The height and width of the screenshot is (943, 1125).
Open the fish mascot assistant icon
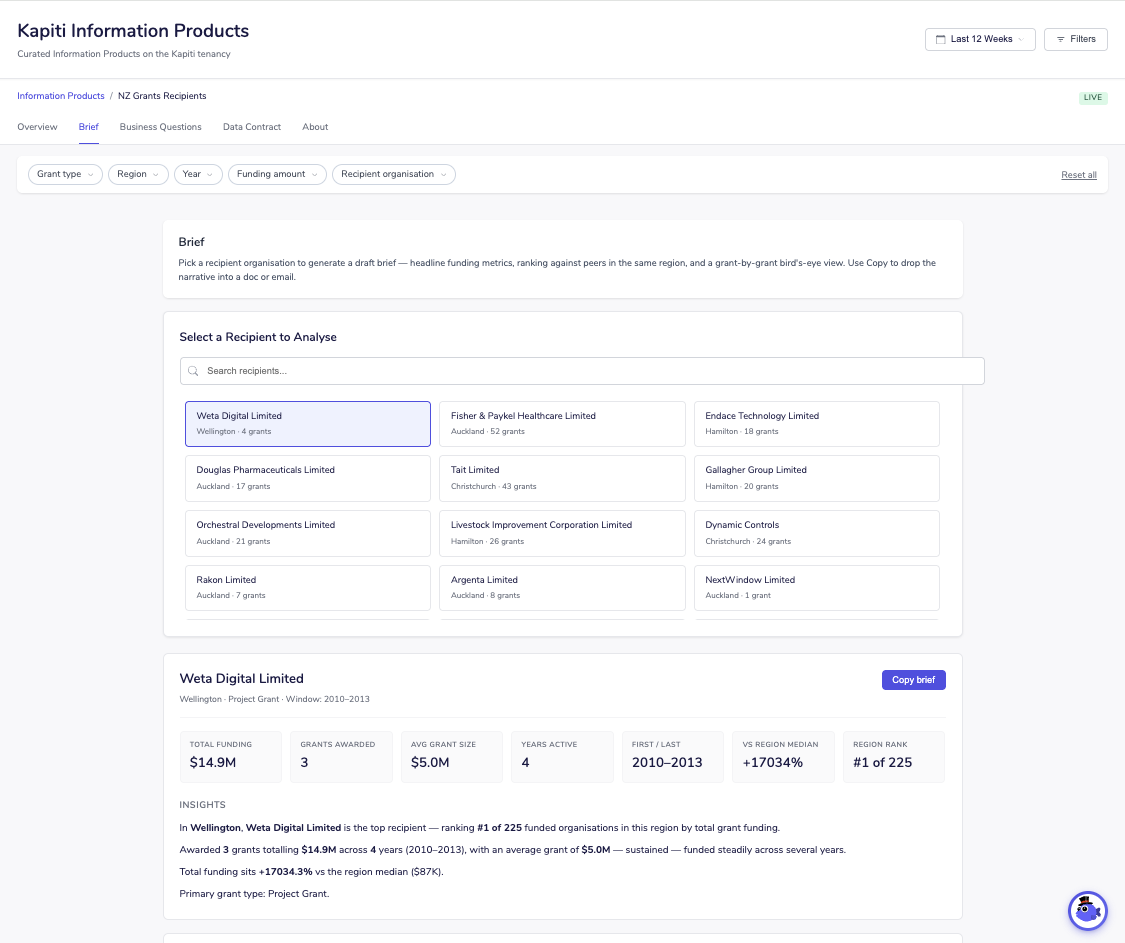[1088, 911]
